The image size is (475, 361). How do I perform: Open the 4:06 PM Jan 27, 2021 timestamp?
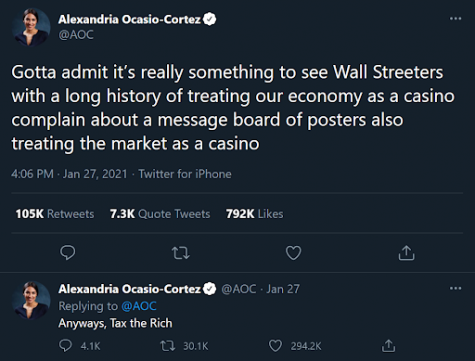69,174
